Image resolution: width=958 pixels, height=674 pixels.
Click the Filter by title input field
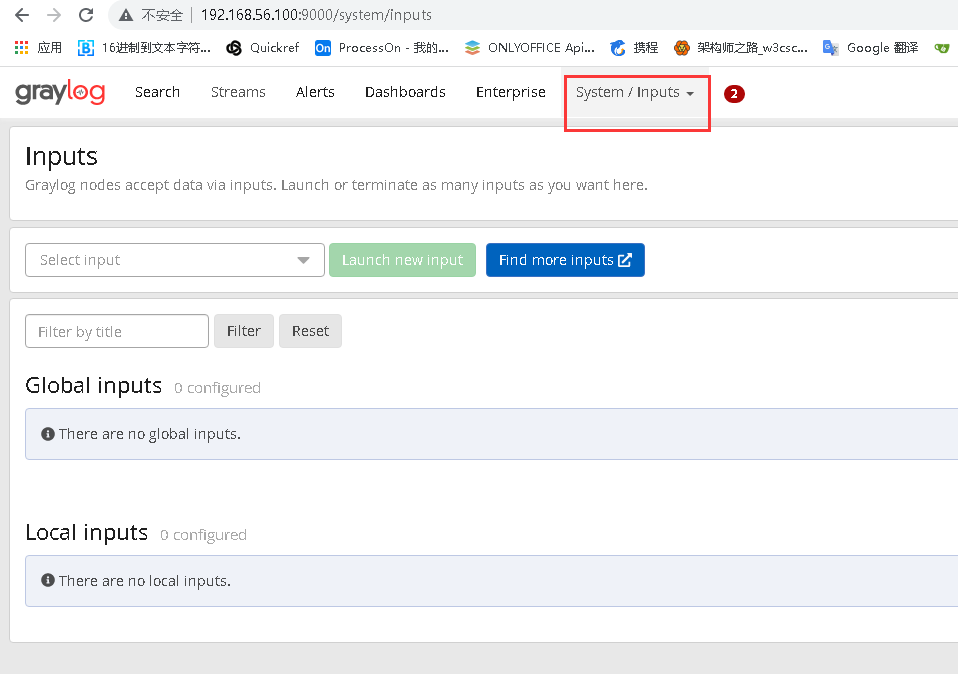[116, 330]
